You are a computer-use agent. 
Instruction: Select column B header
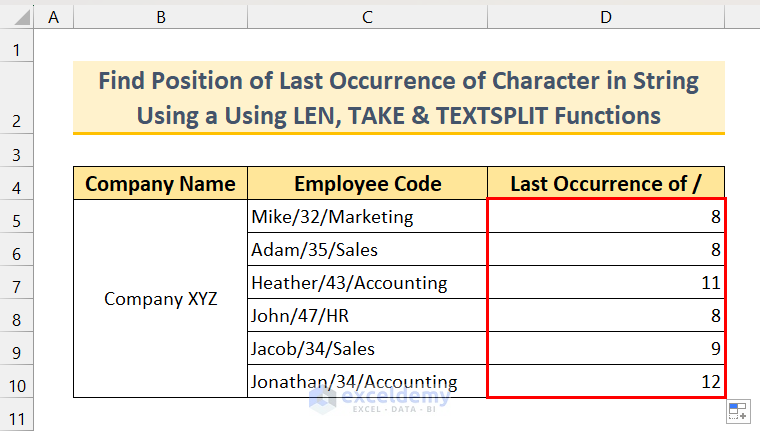click(x=161, y=16)
